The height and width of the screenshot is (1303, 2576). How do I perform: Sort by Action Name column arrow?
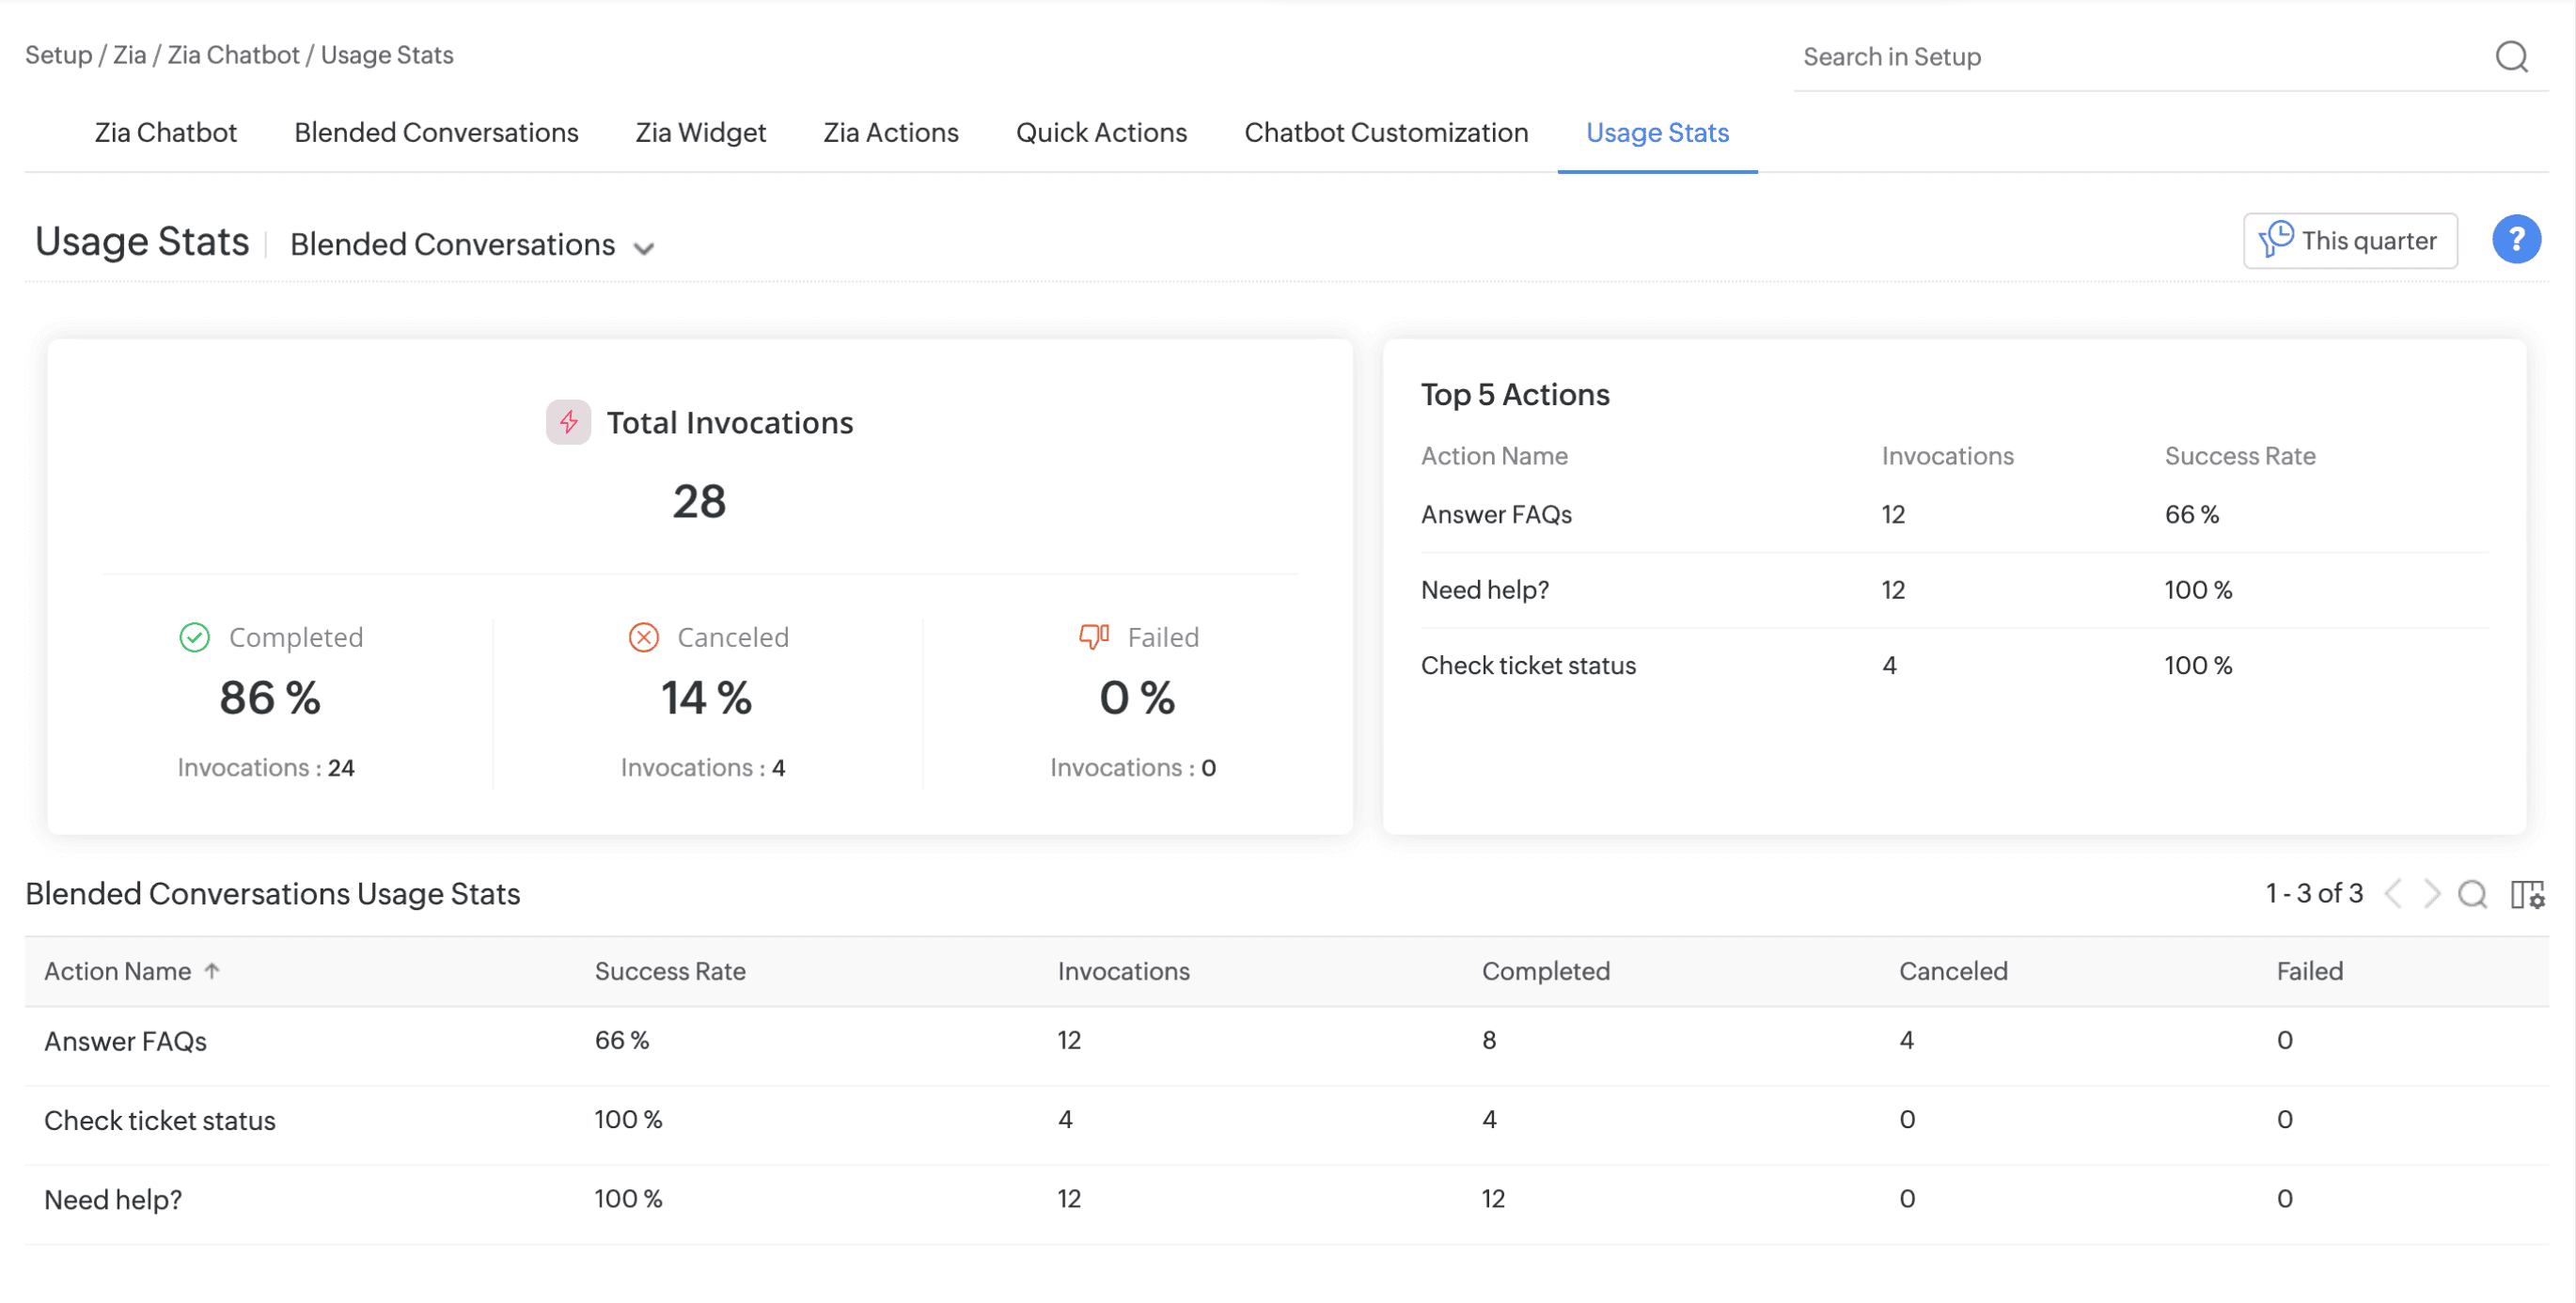212,971
